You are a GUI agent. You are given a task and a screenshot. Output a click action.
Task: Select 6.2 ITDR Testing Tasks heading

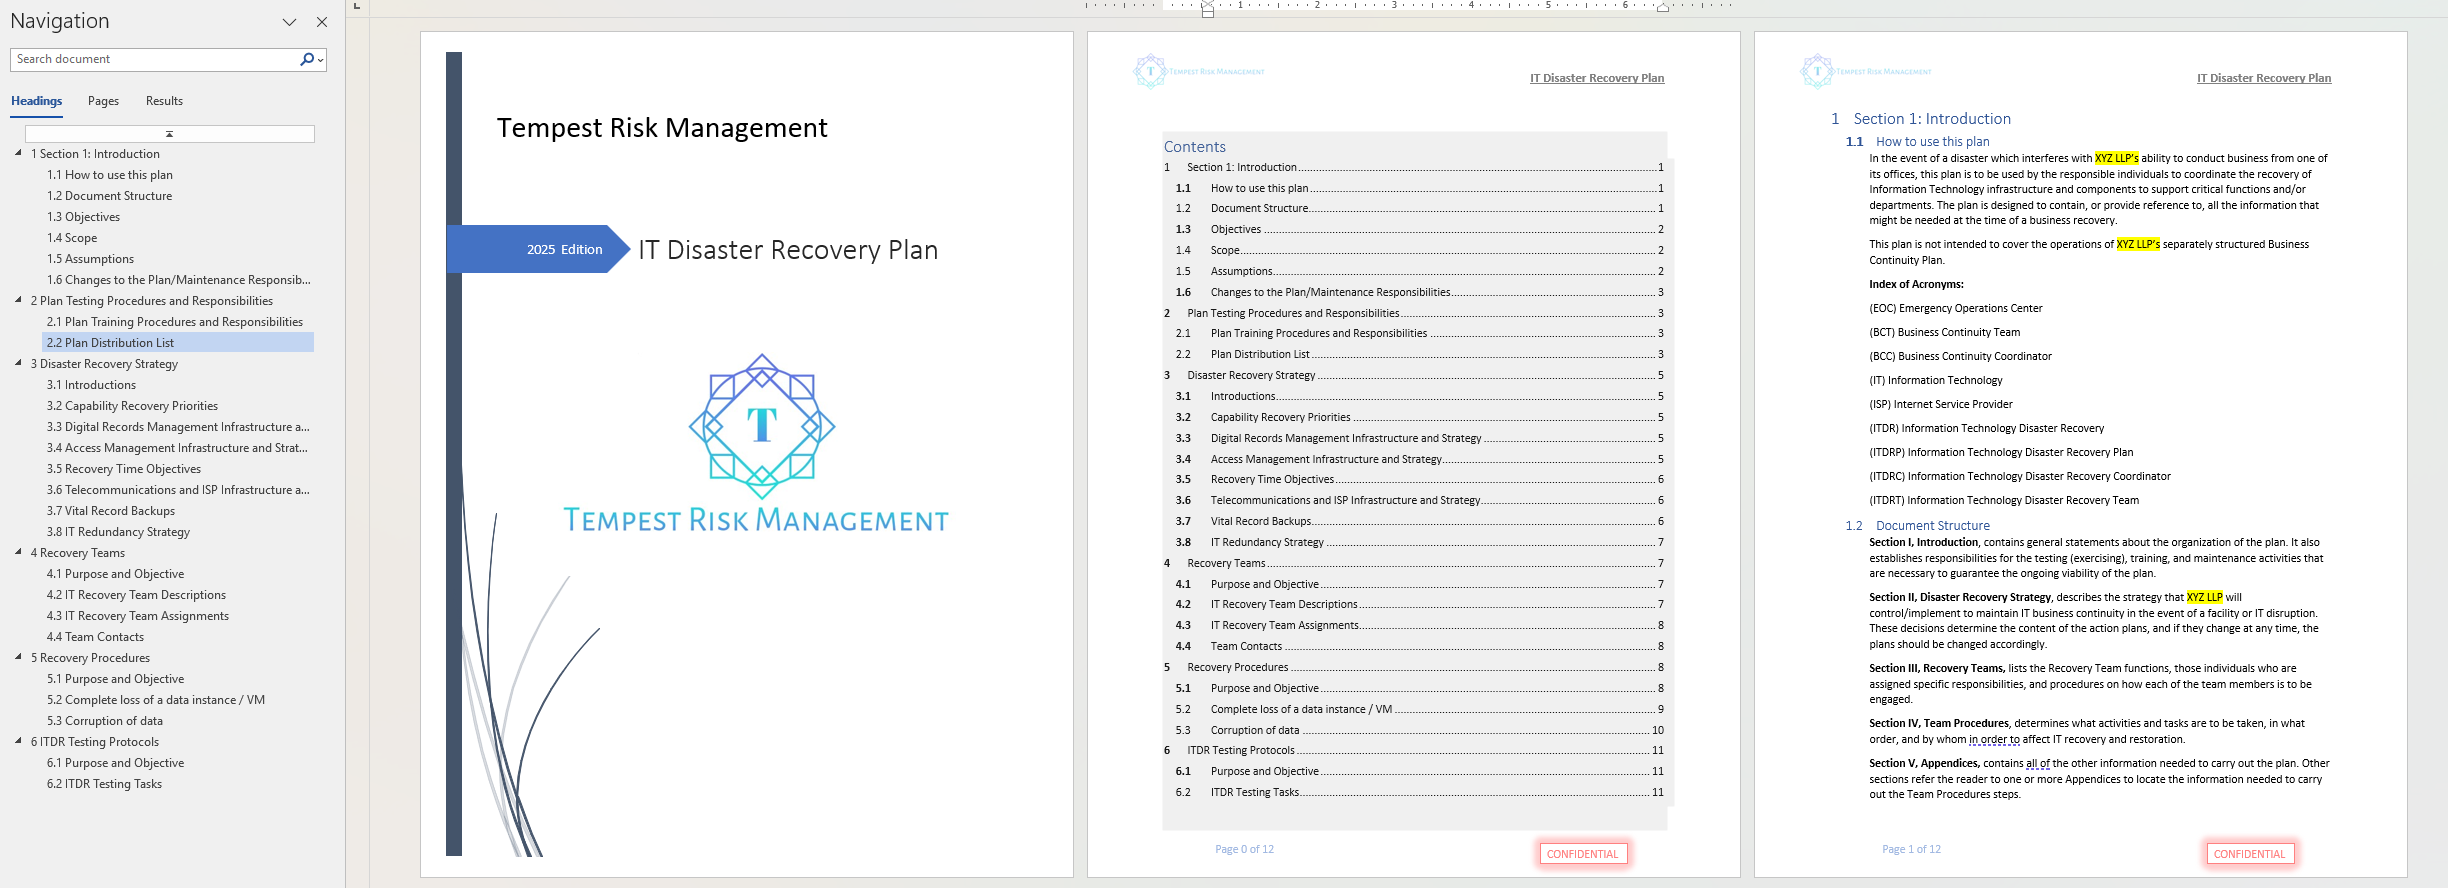[x=104, y=784]
